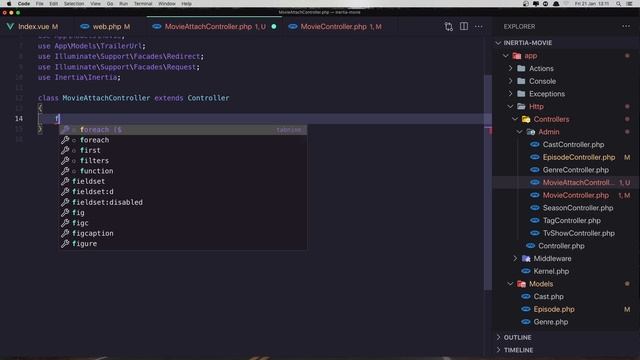Open Controller.php in the explorer
Viewport: 640px width, 360px height.
pyautogui.click(x=561, y=246)
